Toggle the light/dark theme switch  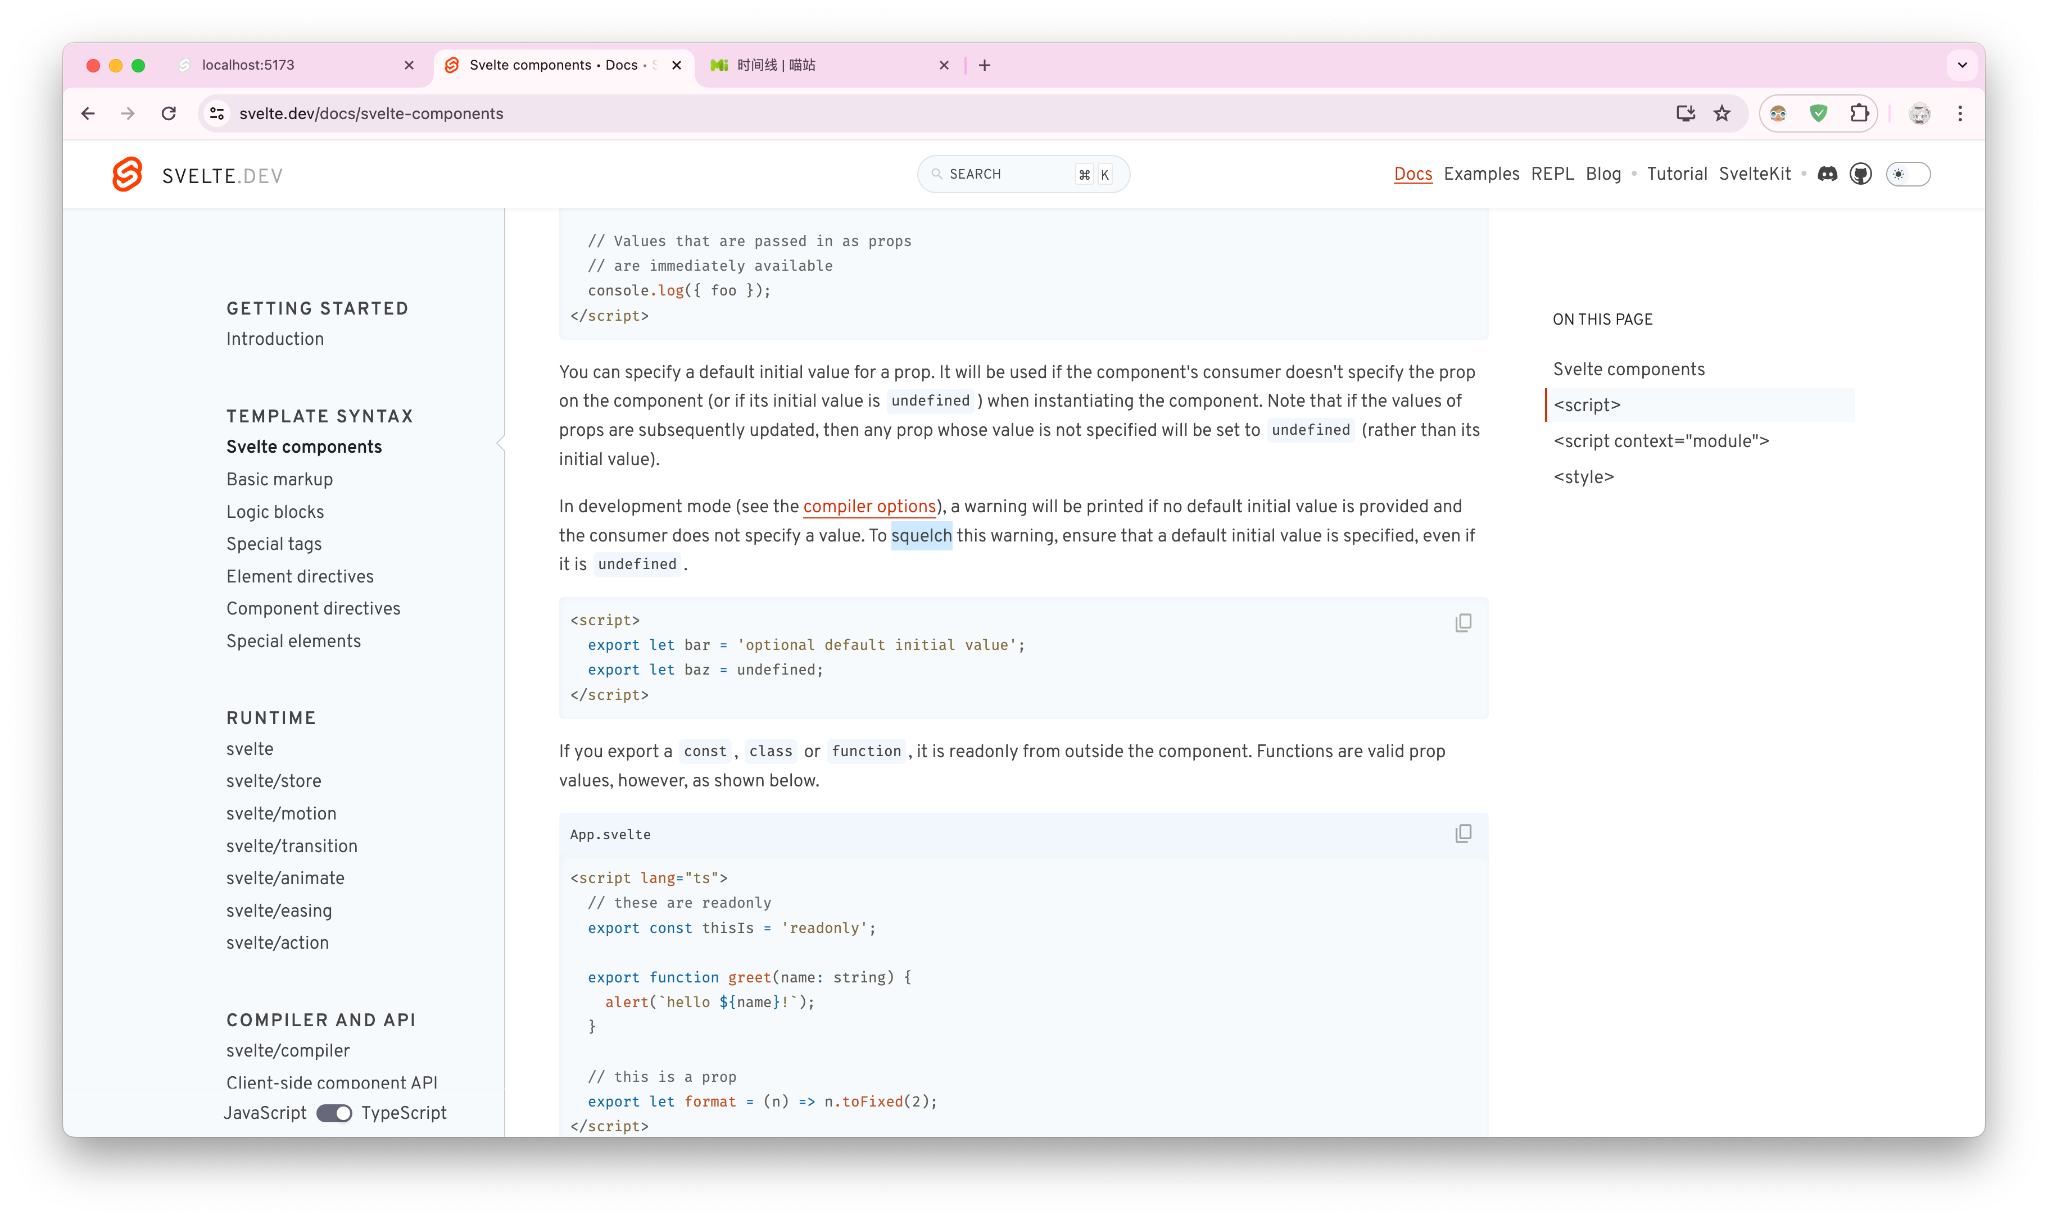point(1907,174)
